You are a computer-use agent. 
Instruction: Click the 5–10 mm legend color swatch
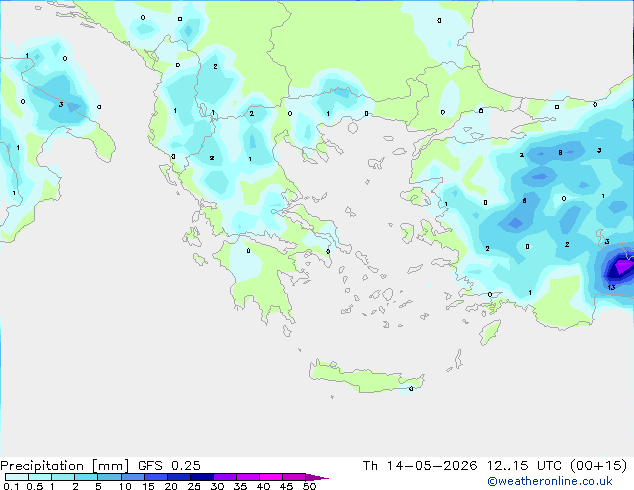tap(110, 477)
